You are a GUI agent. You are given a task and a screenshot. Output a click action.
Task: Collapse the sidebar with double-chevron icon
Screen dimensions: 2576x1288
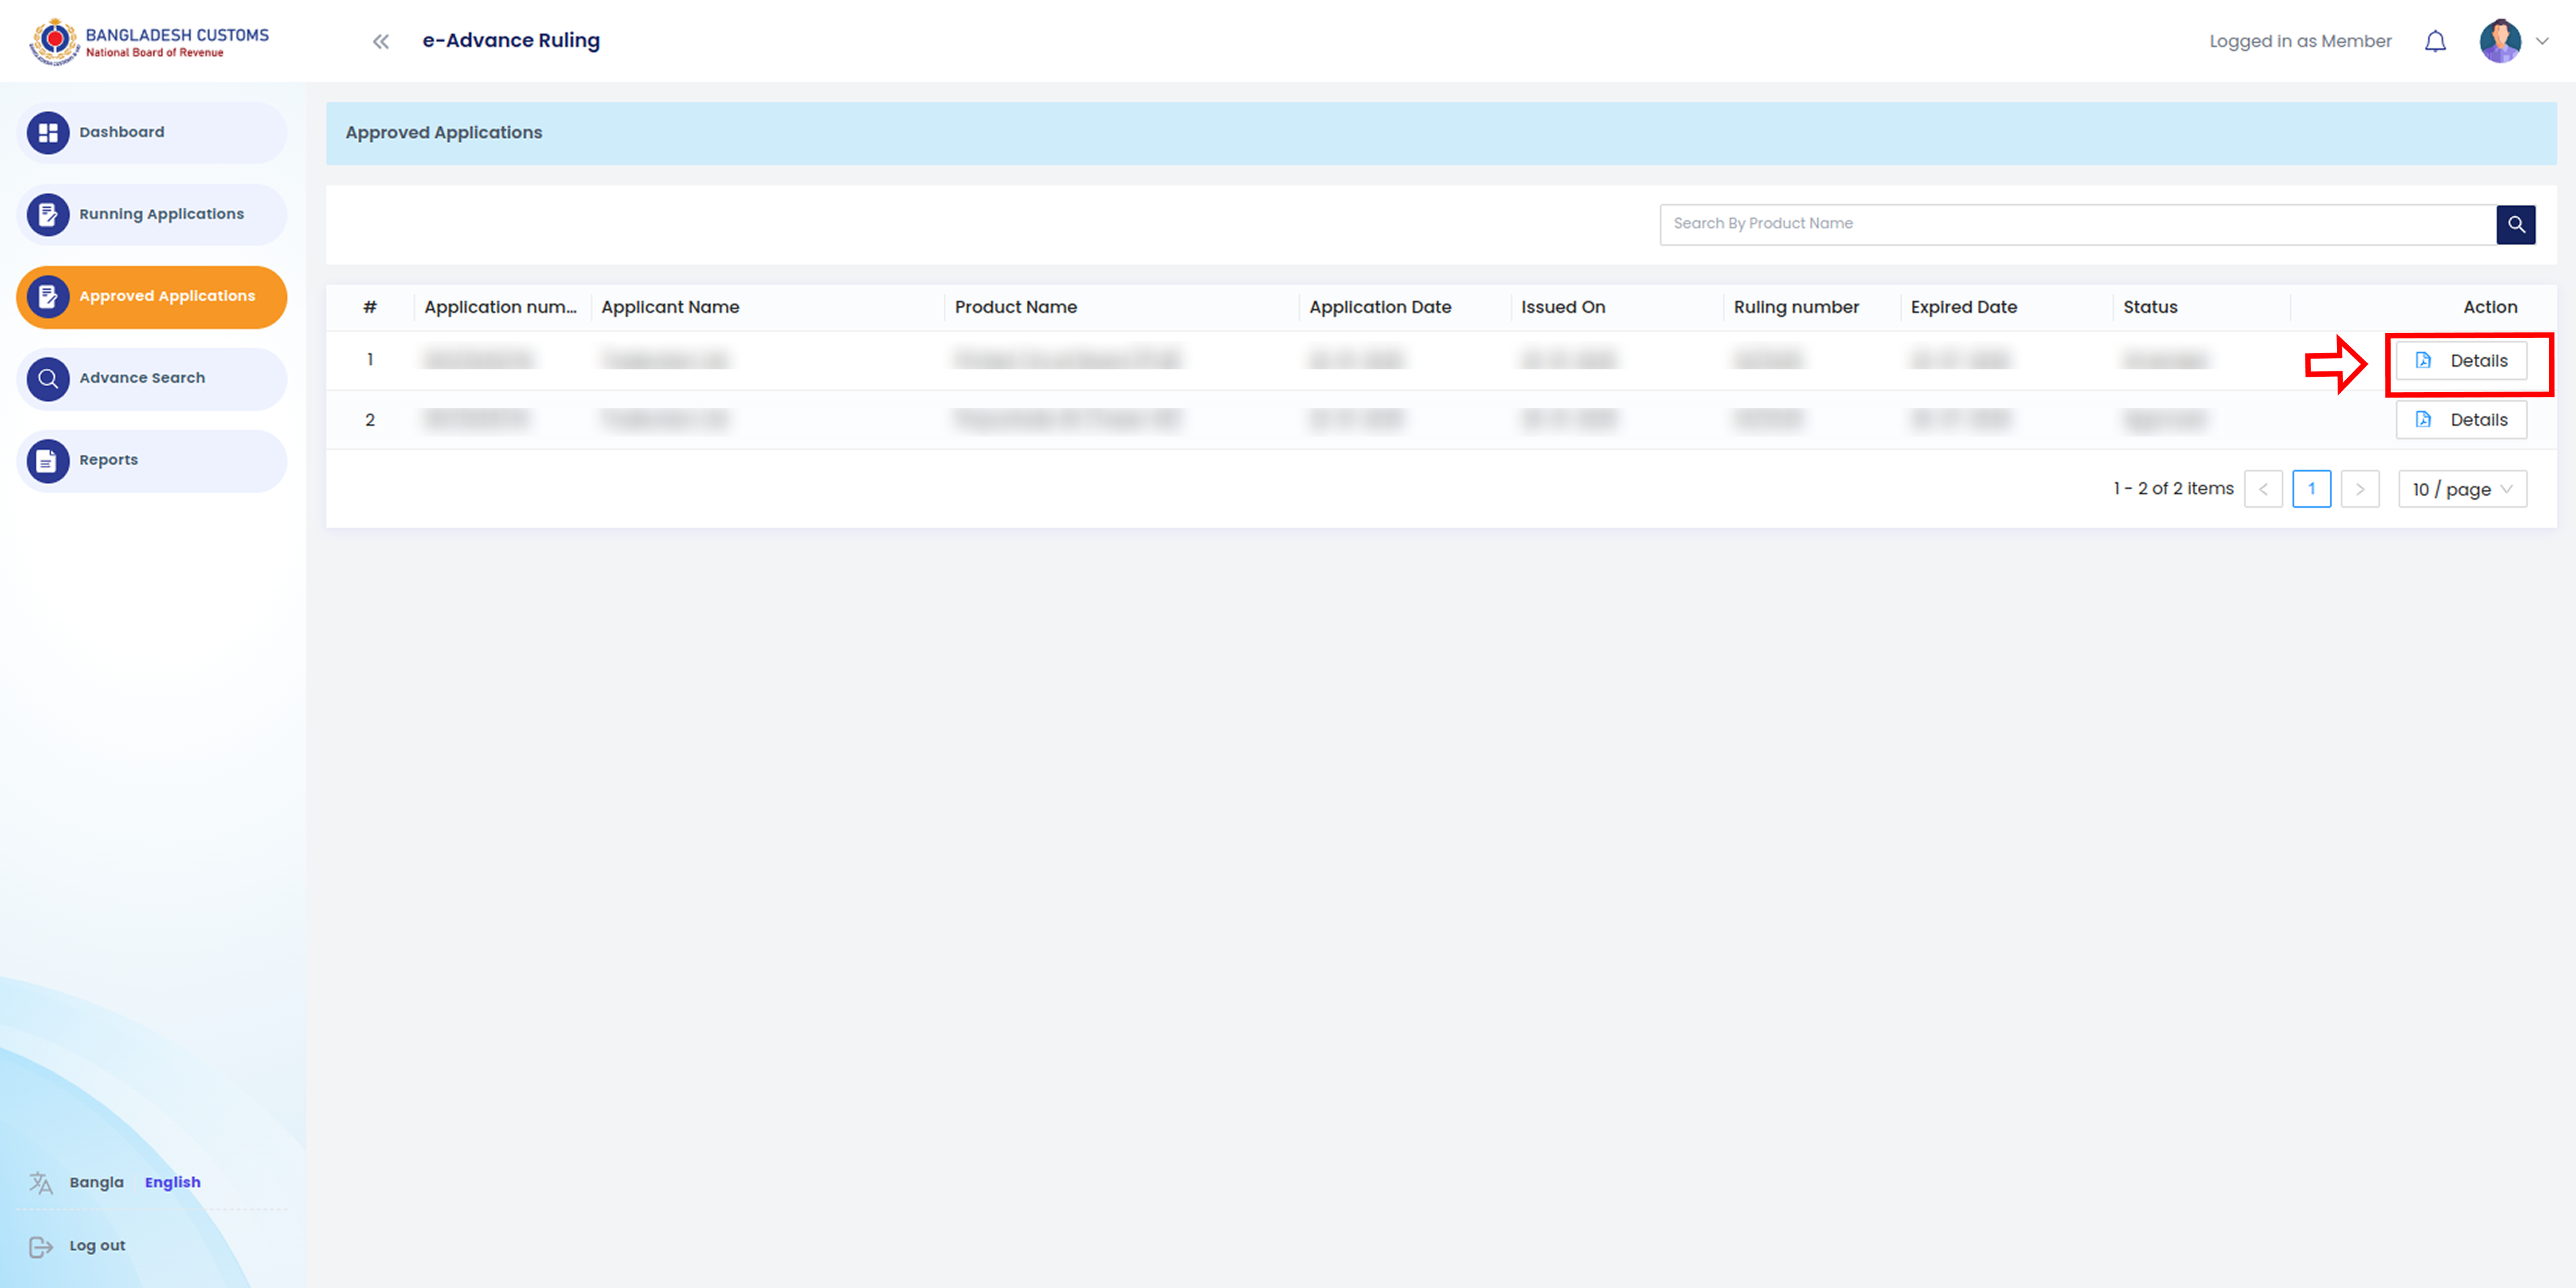coord(381,41)
